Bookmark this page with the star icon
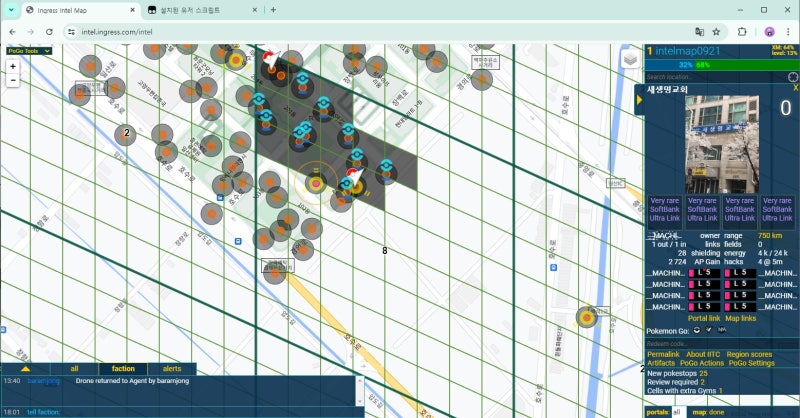This screenshot has height=418, width=800. tap(716, 32)
